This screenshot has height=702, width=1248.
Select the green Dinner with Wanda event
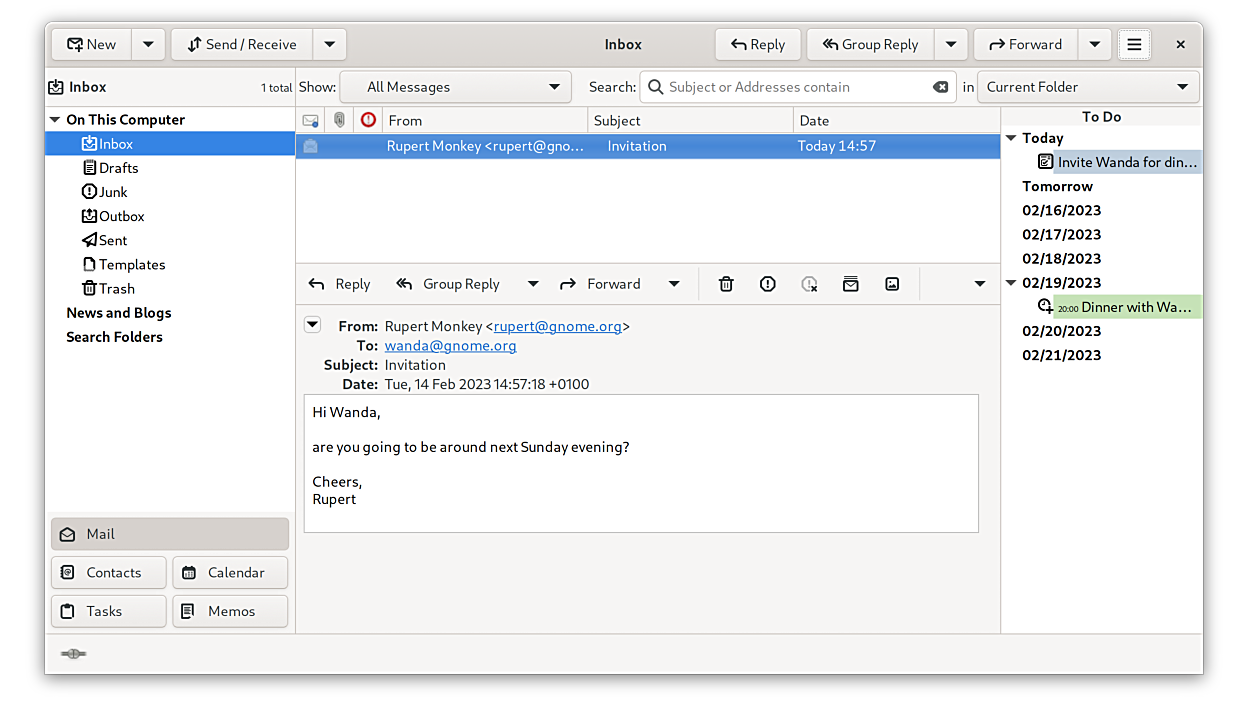click(x=1127, y=307)
